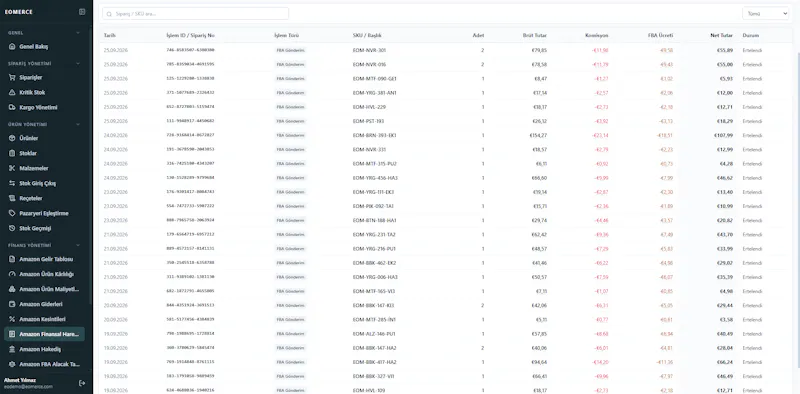The image size is (800, 394).
Task: Select net amount €66,24 cell
Action: point(725,362)
